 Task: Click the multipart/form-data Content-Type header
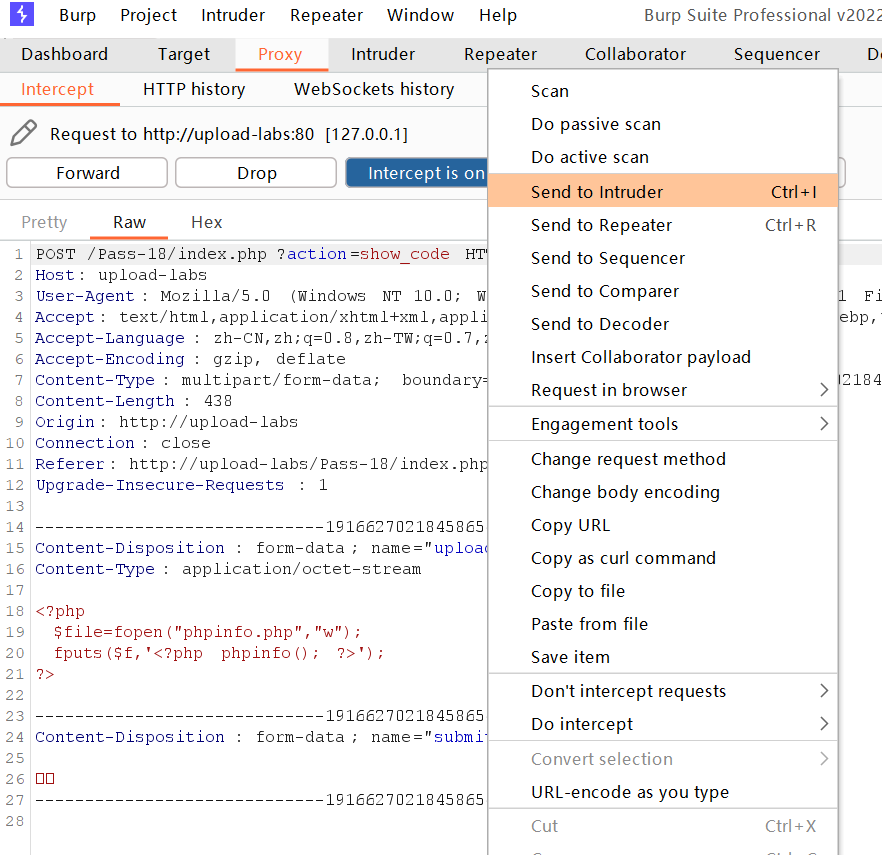click(x=261, y=380)
